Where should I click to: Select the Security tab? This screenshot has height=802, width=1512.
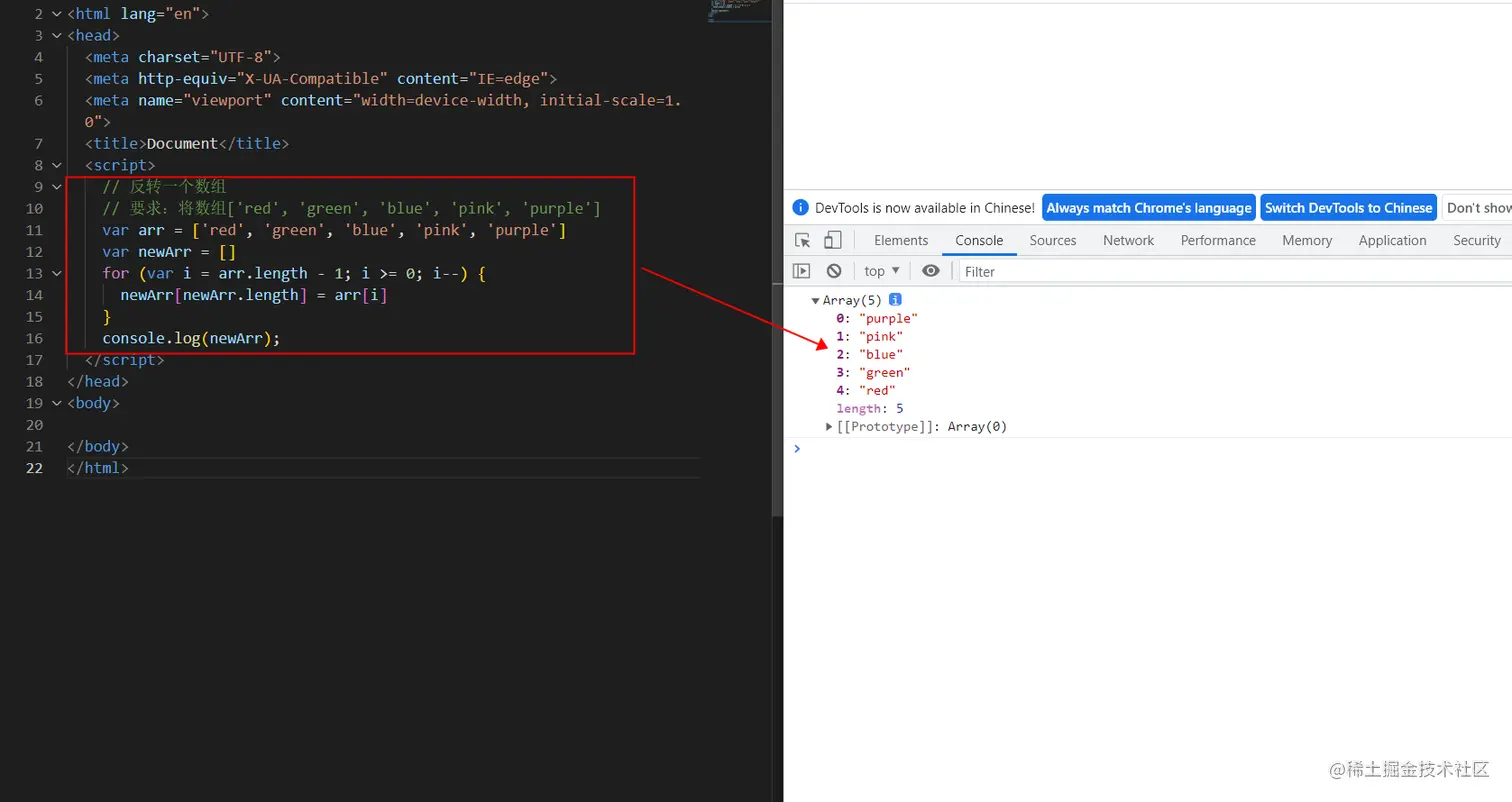coord(1477,240)
